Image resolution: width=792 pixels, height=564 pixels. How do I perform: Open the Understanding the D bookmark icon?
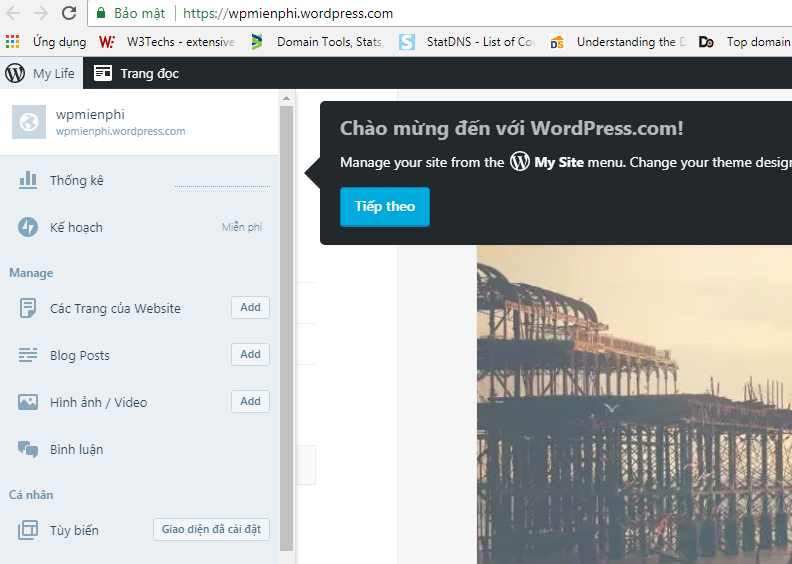tap(557, 42)
